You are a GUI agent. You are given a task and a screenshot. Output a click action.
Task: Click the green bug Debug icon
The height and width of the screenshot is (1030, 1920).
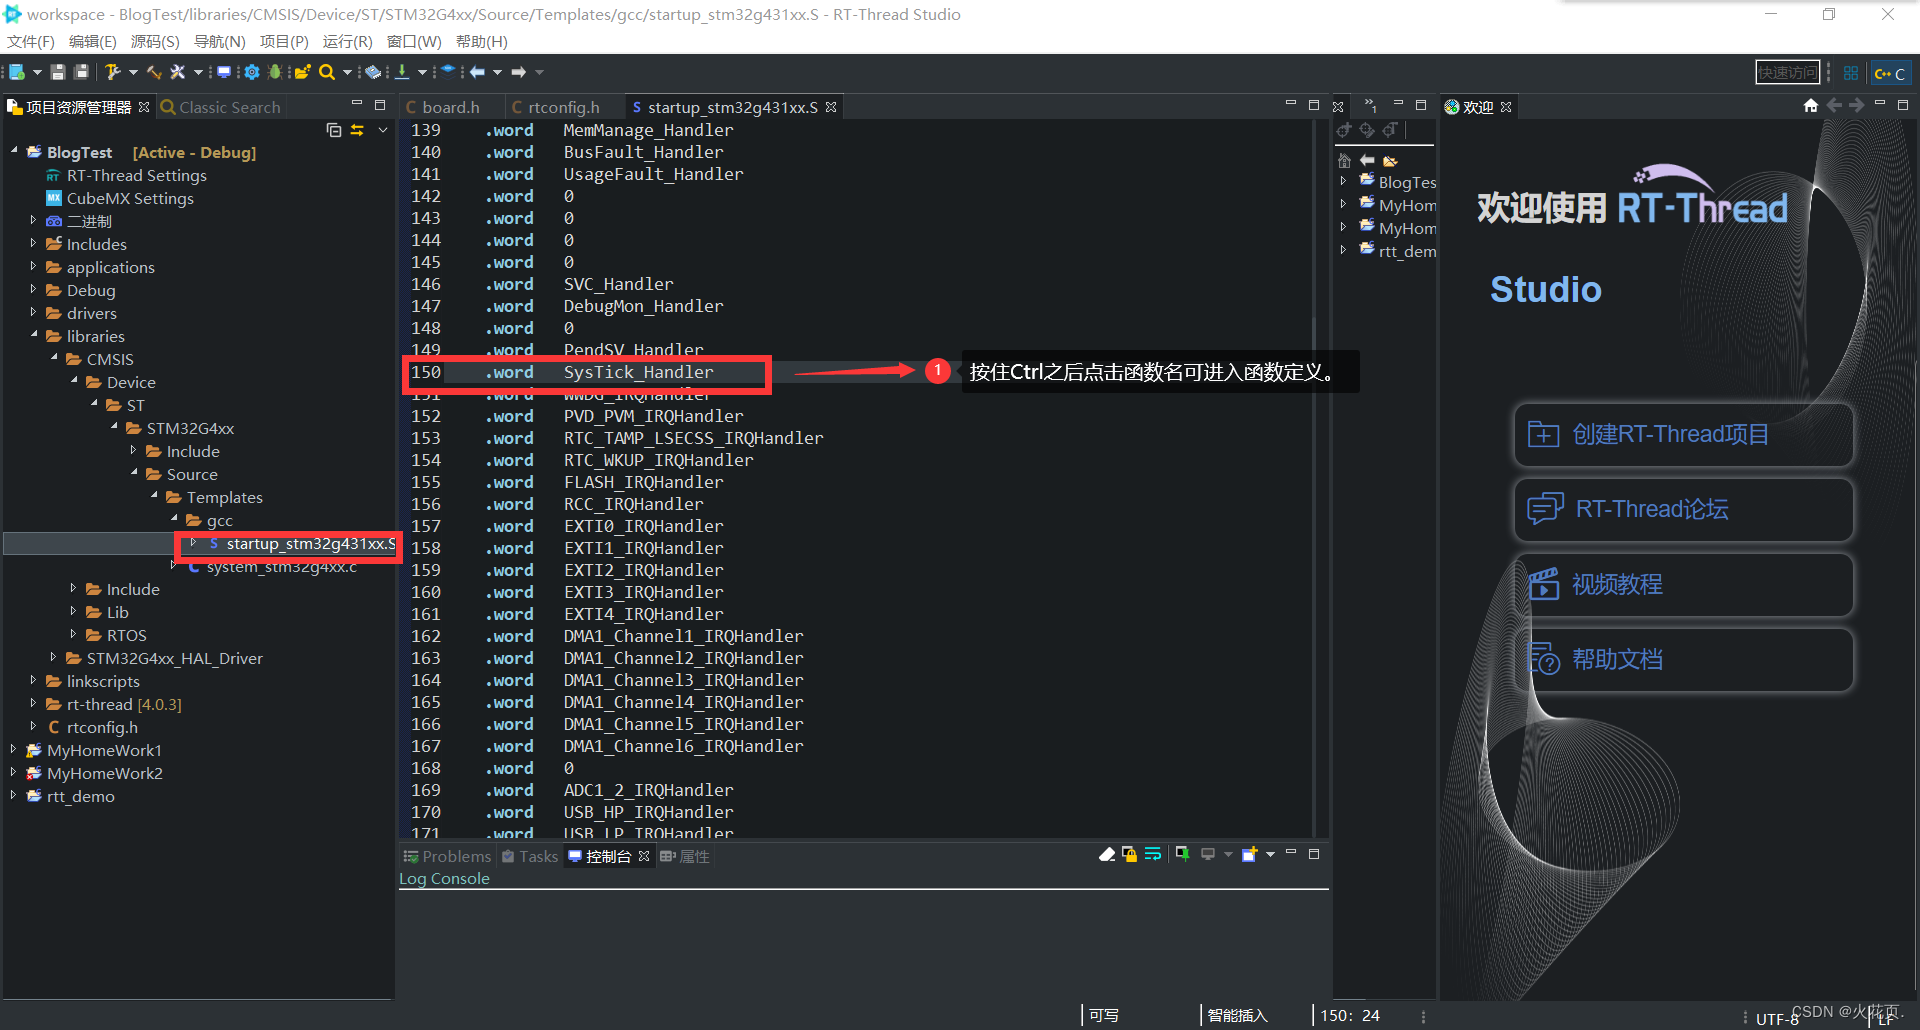tap(274, 72)
